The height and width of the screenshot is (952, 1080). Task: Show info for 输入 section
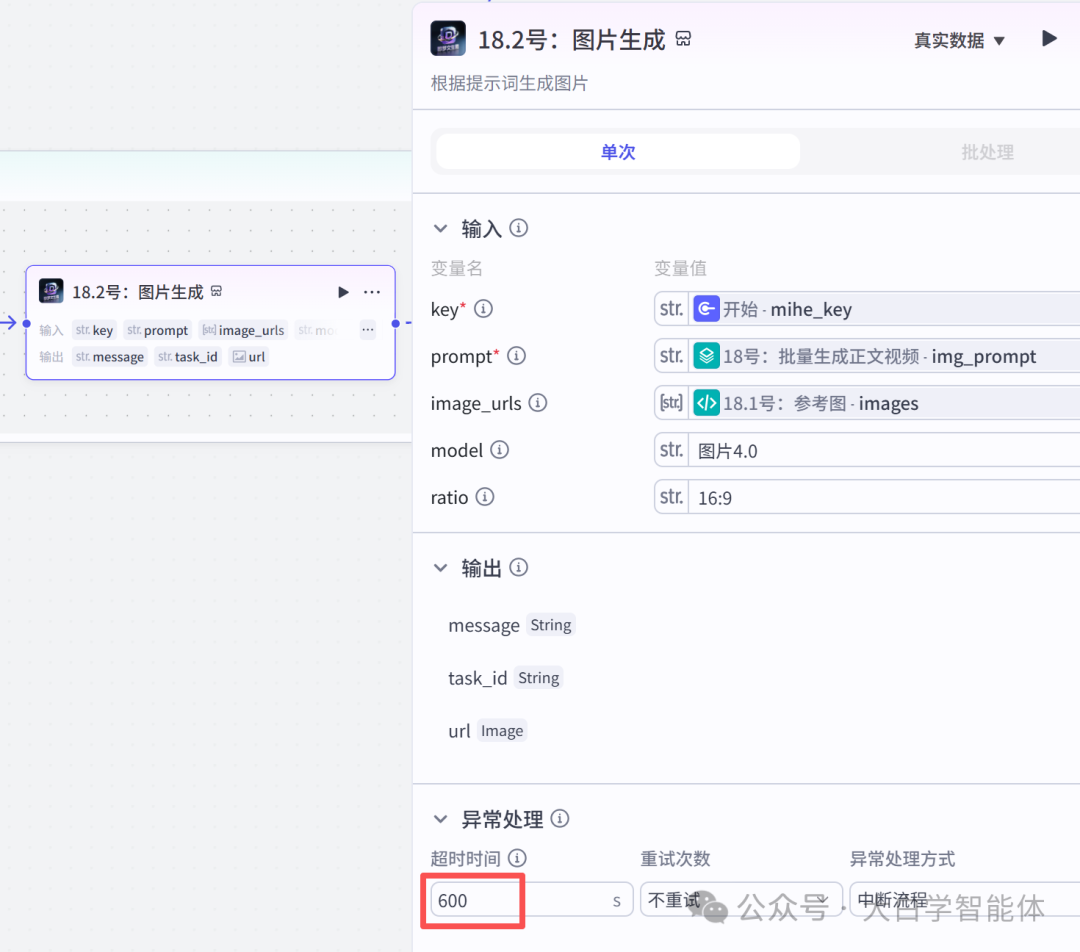(519, 227)
